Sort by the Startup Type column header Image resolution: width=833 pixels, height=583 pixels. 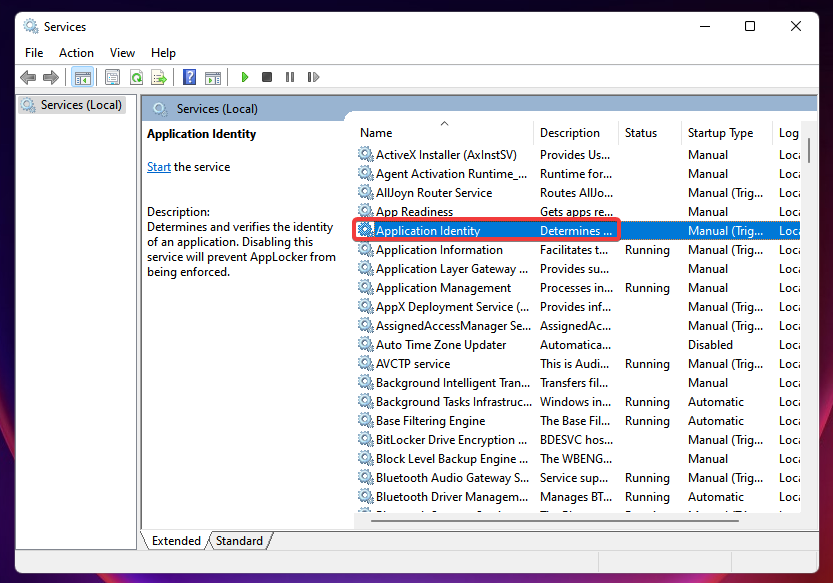pyautogui.click(x=727, y=133)
